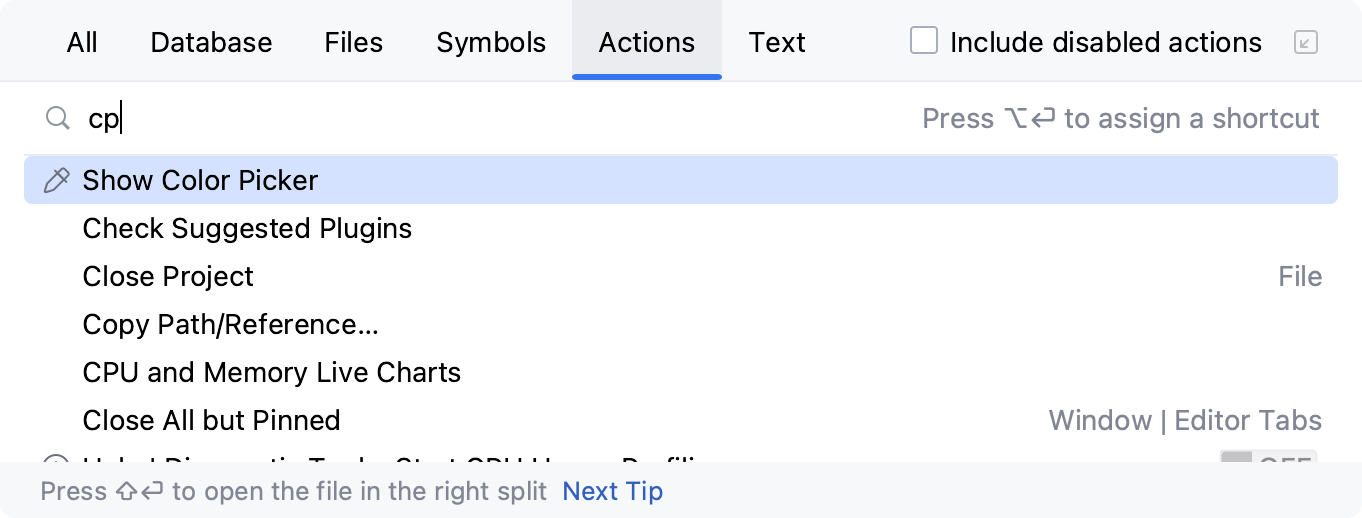Screen dimensions: 1362x518
Task: Click the Next Tip link
Action: click(612, 491)
